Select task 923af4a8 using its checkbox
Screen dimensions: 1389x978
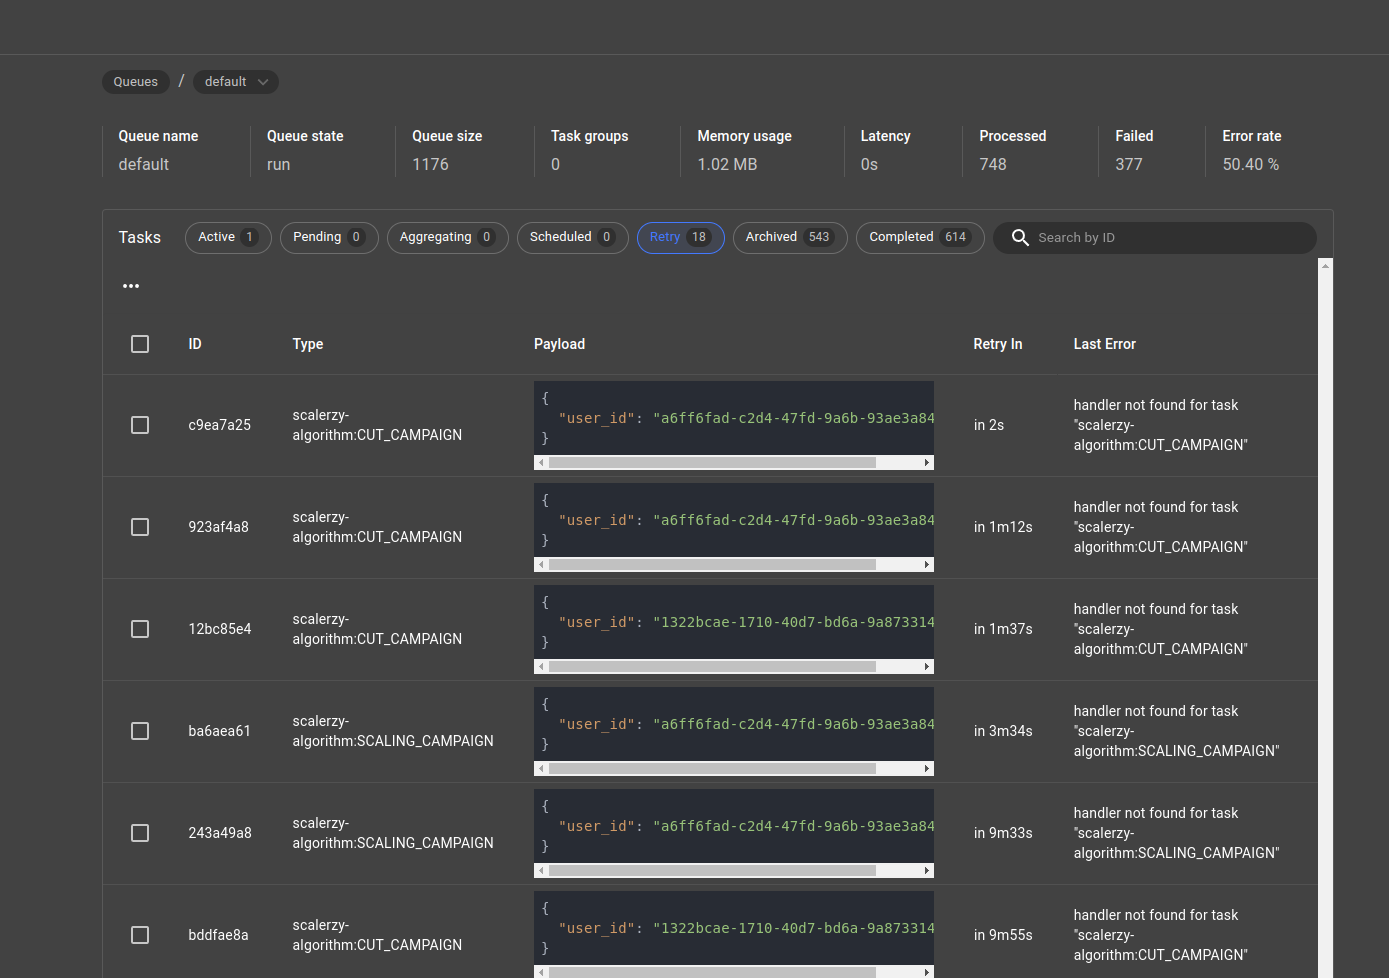[x=139, y=527]
